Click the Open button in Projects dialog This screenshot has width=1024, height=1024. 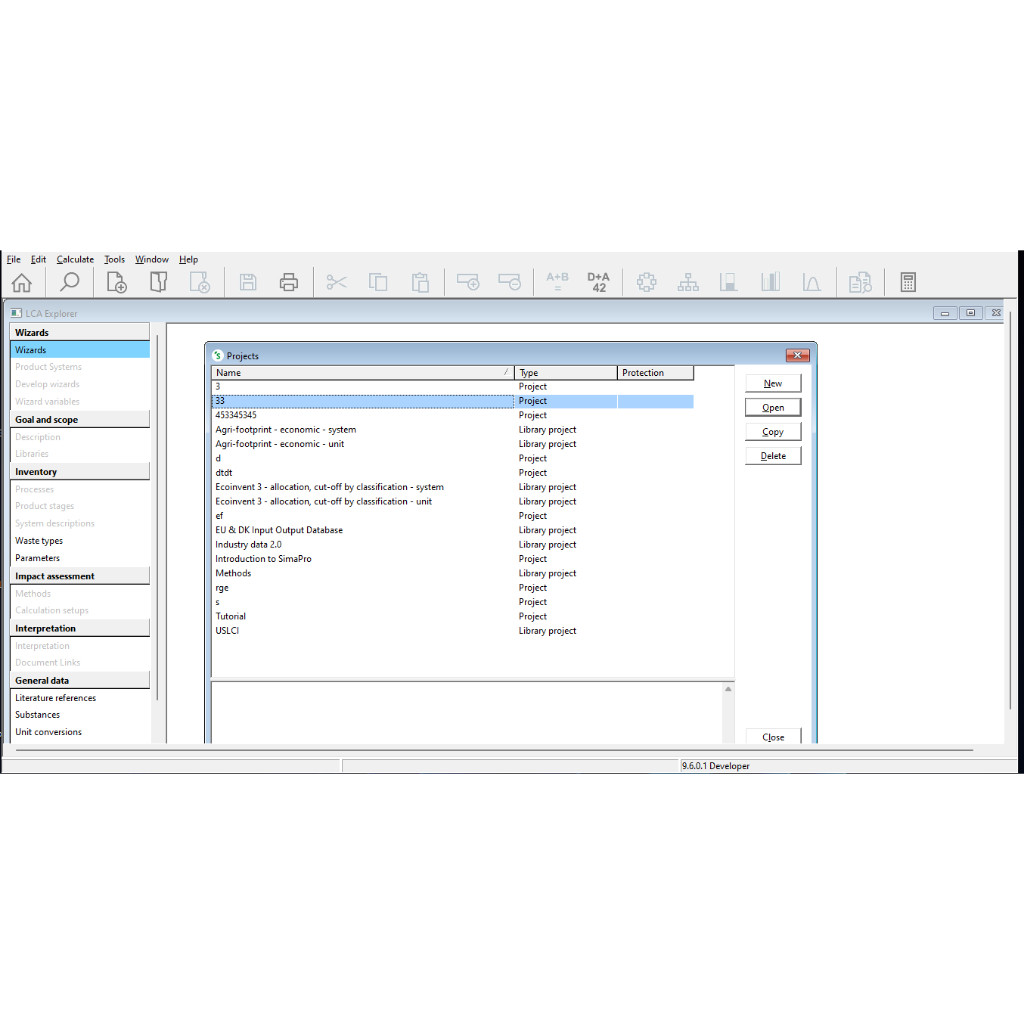[773, 408]
